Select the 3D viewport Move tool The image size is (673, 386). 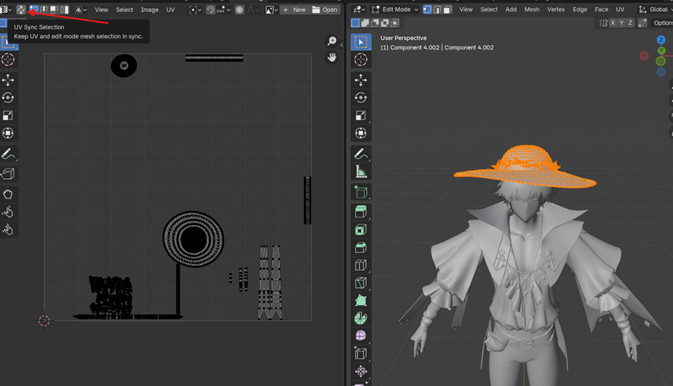click(361, 80)
